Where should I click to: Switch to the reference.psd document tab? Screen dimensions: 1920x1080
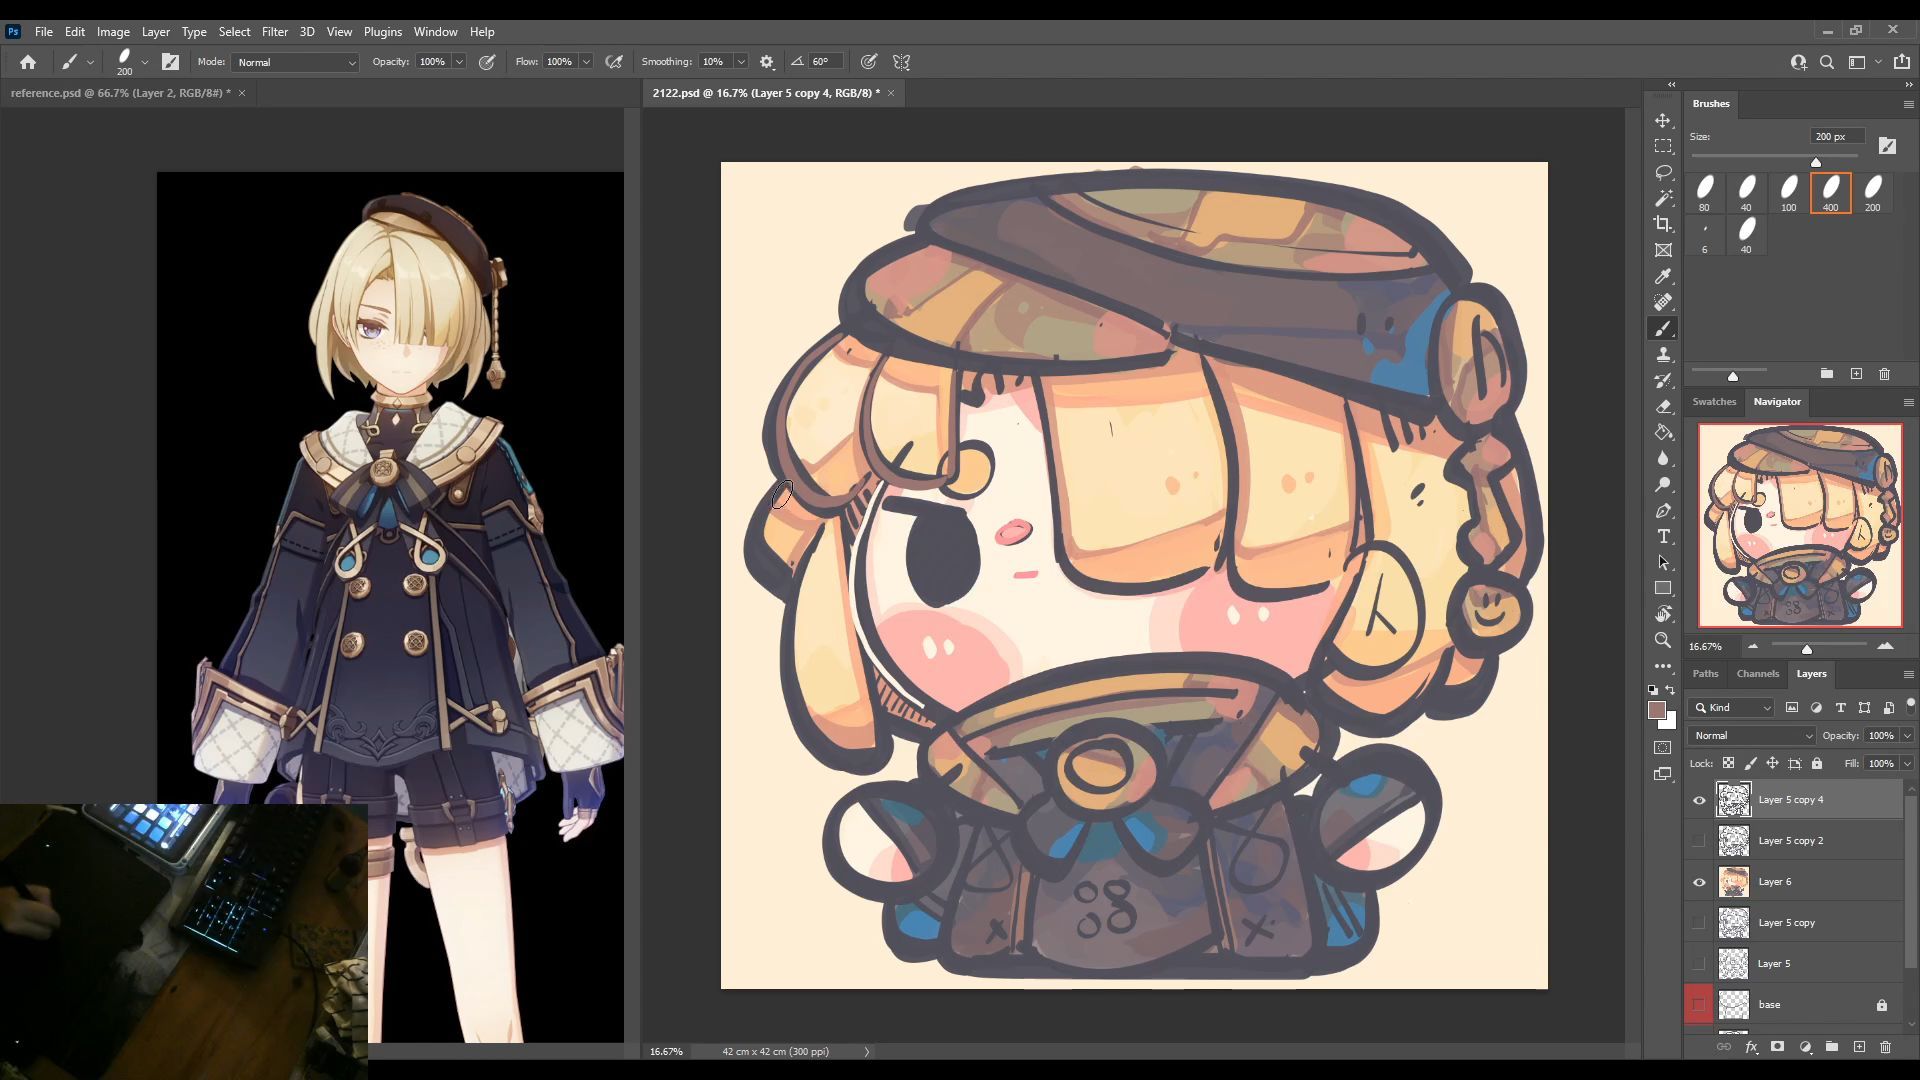click(x=120, y=93)
